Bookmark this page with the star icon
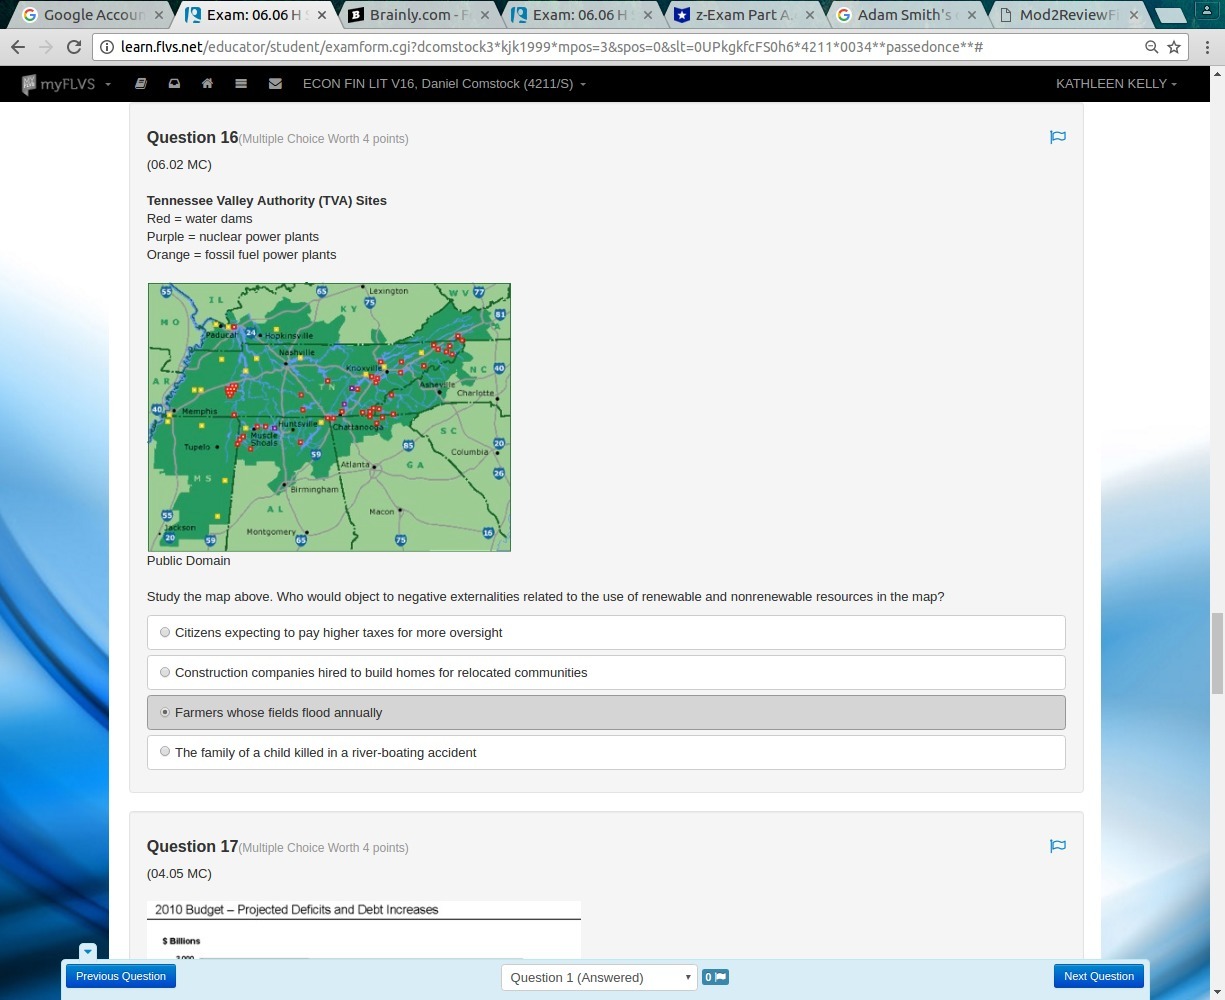 coord(1174,47)
